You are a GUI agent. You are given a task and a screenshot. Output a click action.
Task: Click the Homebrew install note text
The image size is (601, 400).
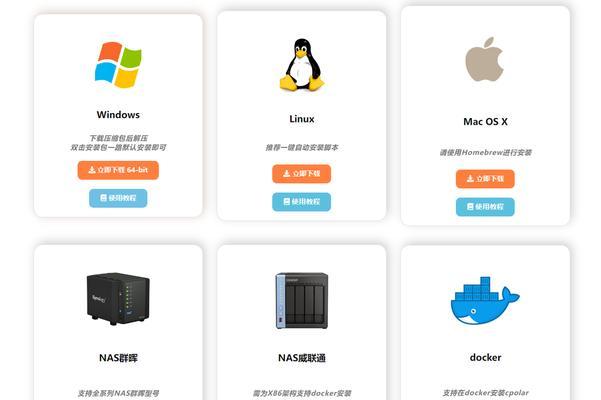(485, 152)
